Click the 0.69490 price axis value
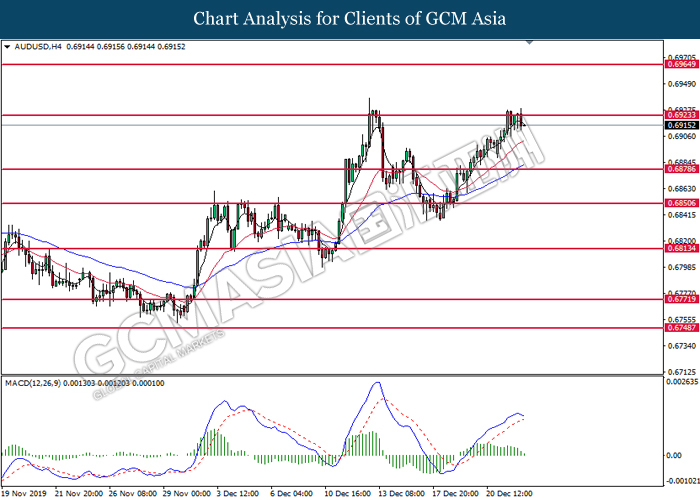700x500 pixels. coord(682,84)
